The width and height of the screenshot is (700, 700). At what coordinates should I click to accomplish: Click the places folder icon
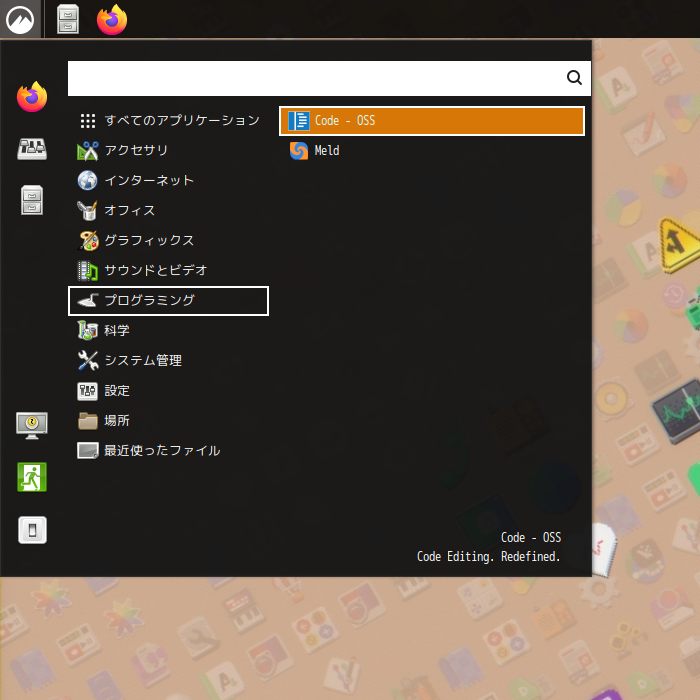(x=88, y=421)
